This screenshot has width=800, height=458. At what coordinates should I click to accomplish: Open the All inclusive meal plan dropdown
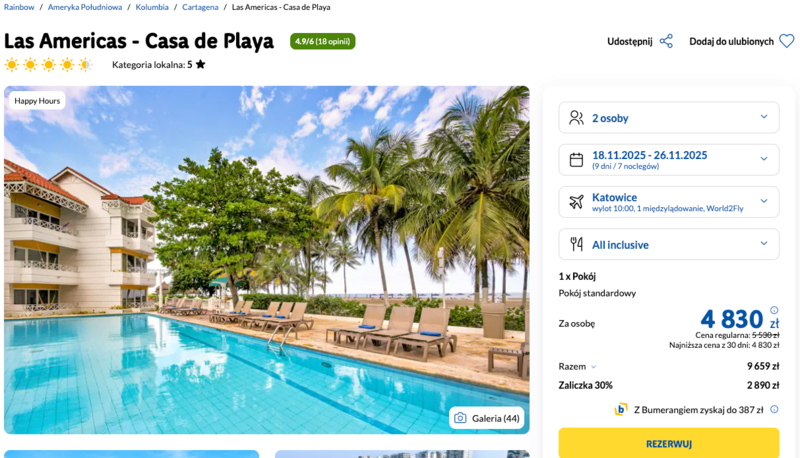[669, 244]
